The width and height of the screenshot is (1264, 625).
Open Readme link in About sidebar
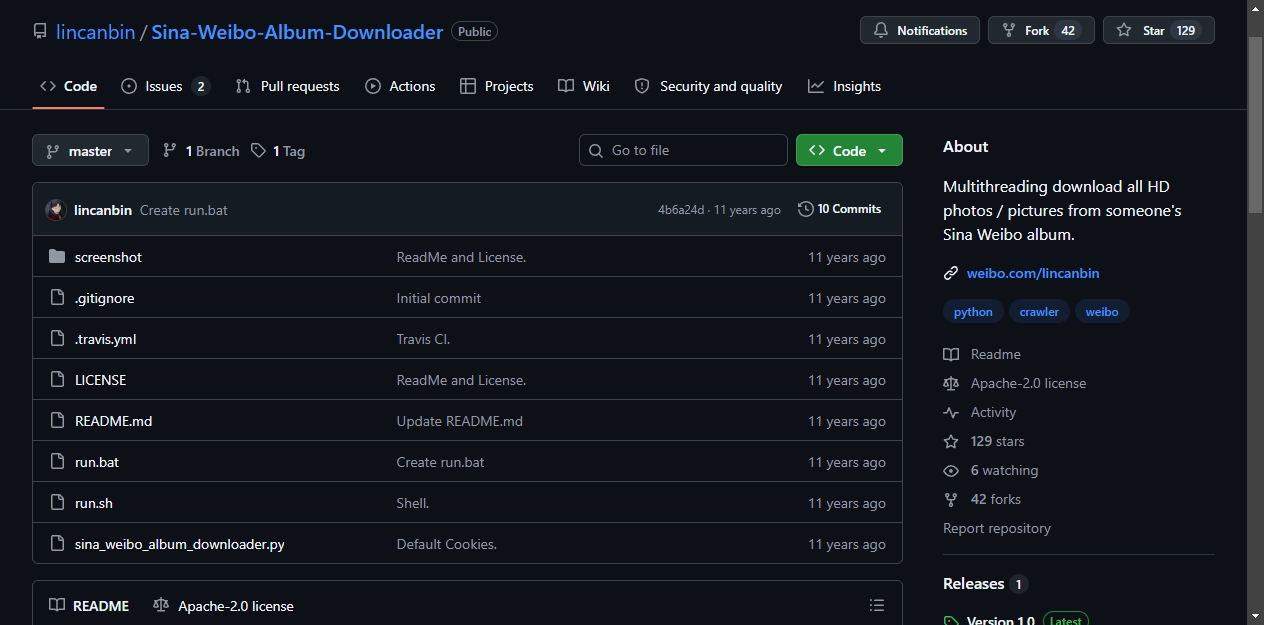point(982,354)
